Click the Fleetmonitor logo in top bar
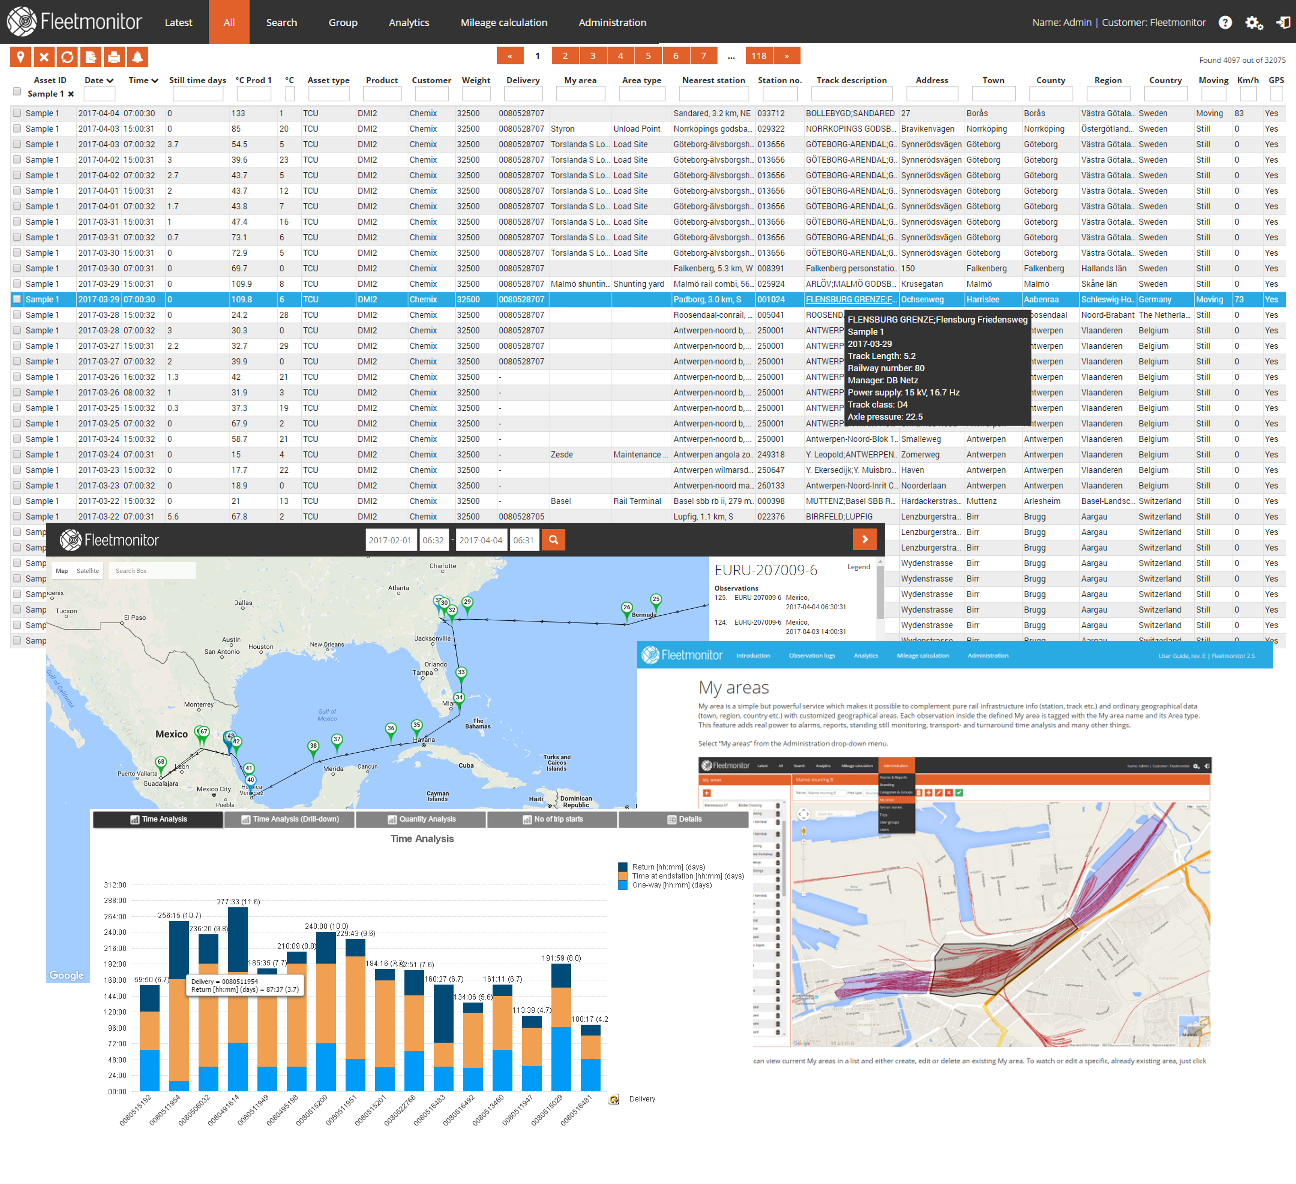The width and height of the screenshot is (1296, 1184). click(76, 21)
